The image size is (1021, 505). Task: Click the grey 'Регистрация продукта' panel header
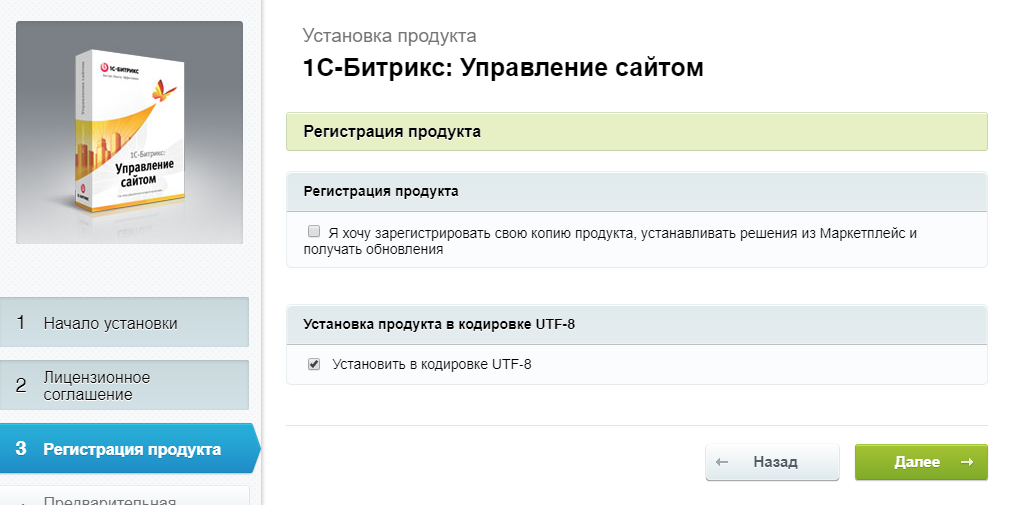click(x=637, y=191)
